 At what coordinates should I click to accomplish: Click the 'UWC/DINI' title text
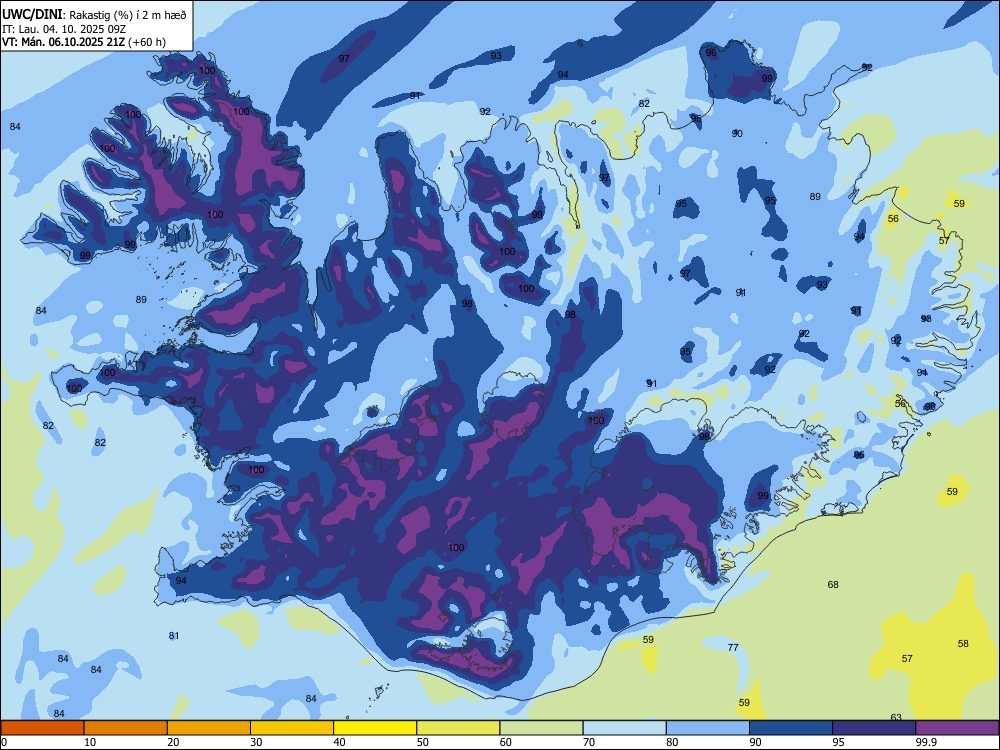(x=32, y=15)
